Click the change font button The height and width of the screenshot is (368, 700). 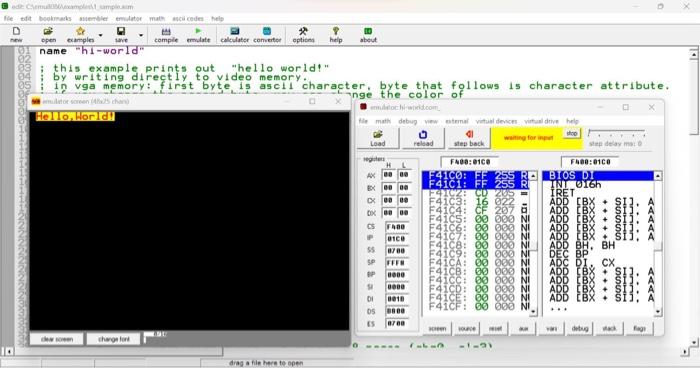[x=114, y=339]
